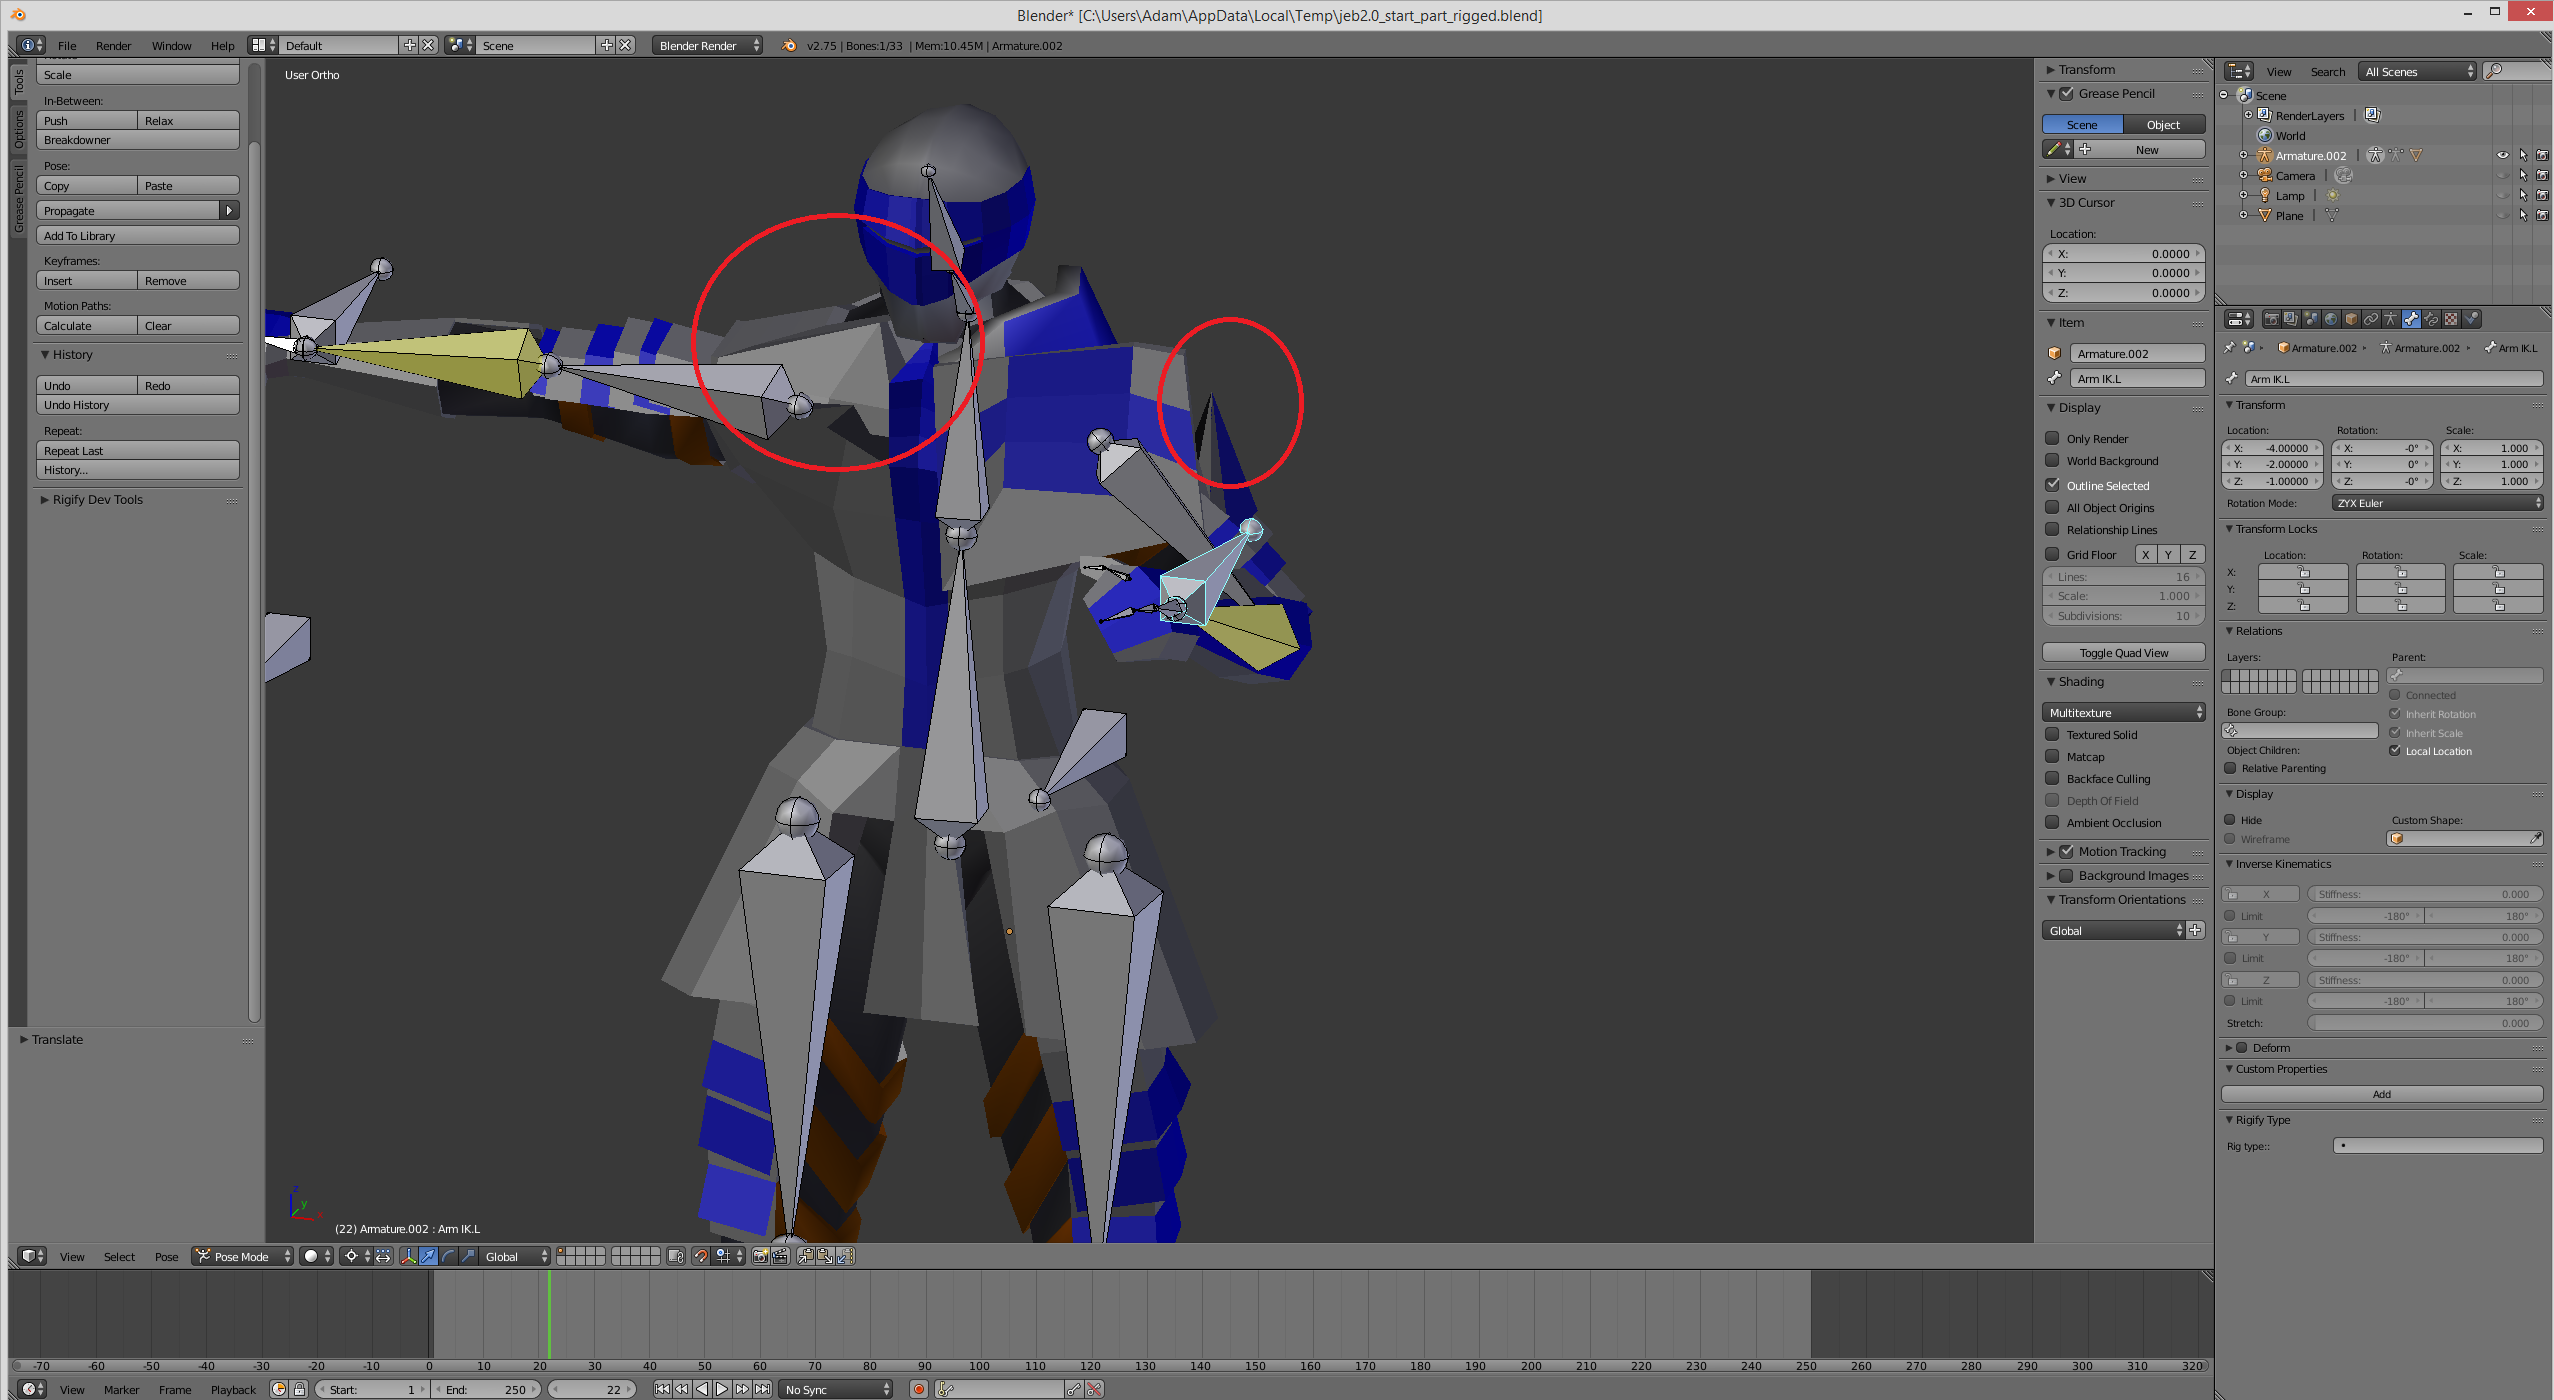Toggle Lamp row's renderability camera icon
Viewport: 2554px width, 1400px height.
click(2542, 196)
